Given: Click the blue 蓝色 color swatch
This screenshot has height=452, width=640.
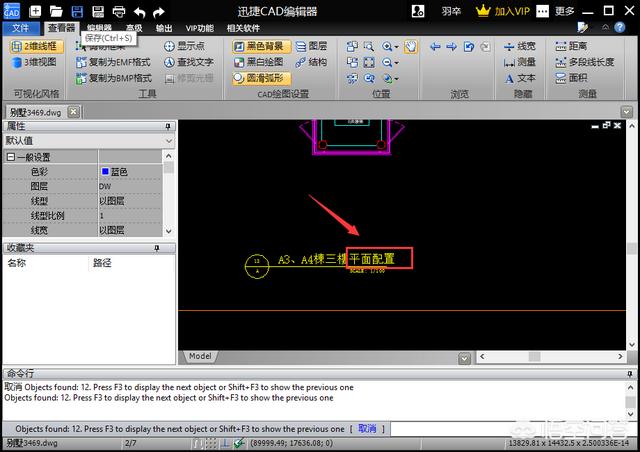Looking at the screenshot, I should 105,171.
